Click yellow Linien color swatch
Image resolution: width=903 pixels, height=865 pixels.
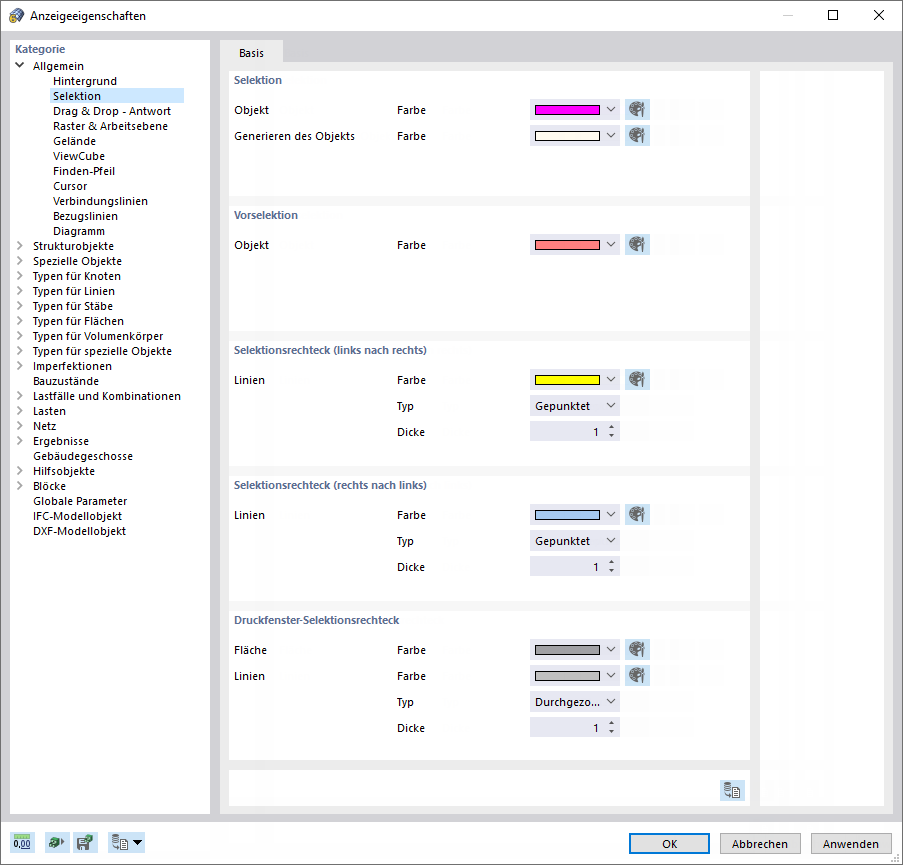tap(567, 380)
